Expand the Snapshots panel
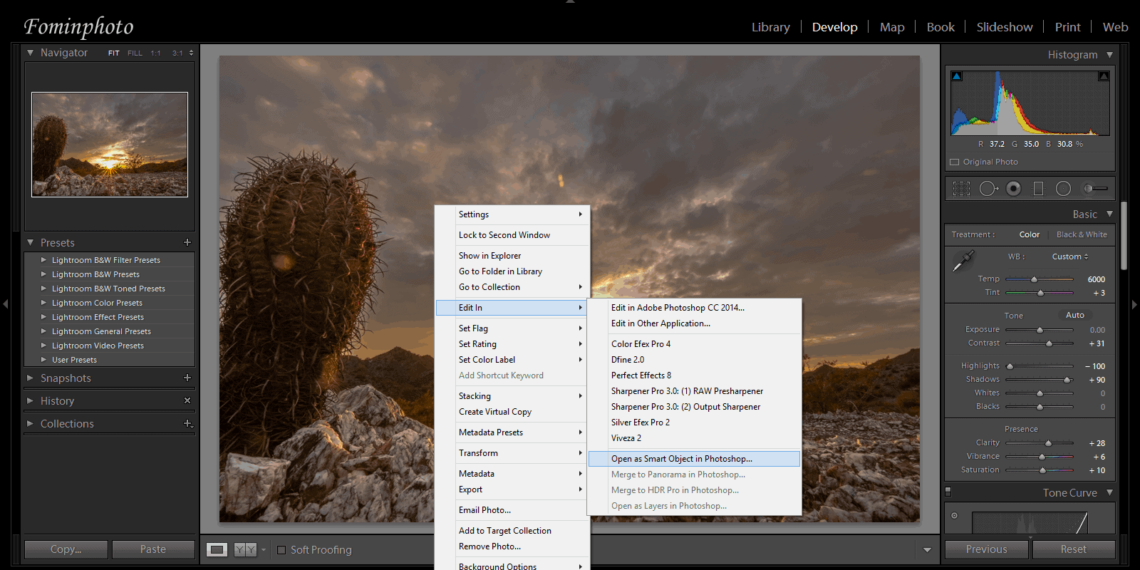Screen dimensions: 1140x570 [31, 378]
